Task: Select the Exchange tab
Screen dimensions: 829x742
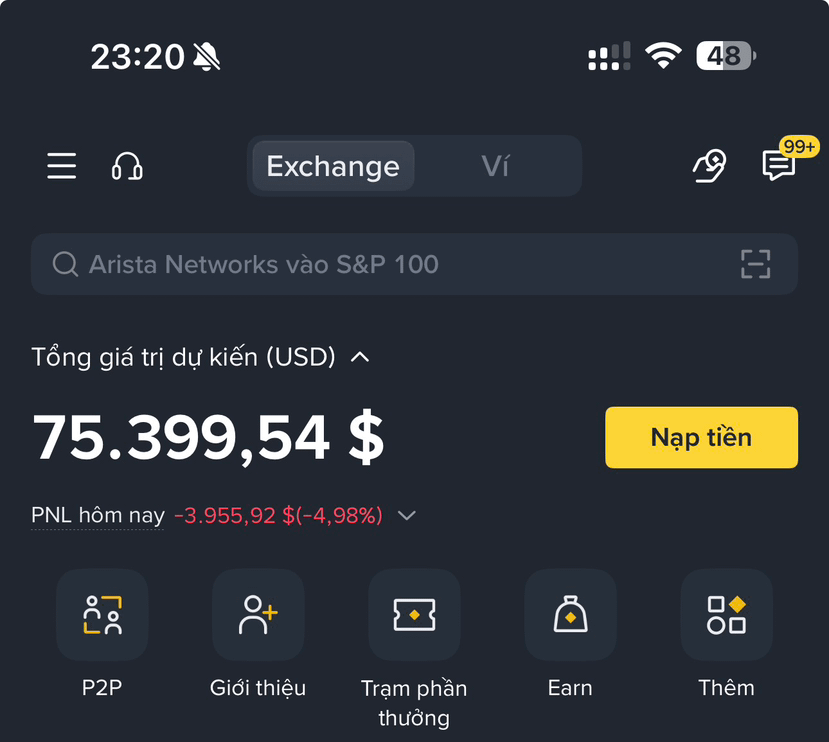Action: (333, 166)
